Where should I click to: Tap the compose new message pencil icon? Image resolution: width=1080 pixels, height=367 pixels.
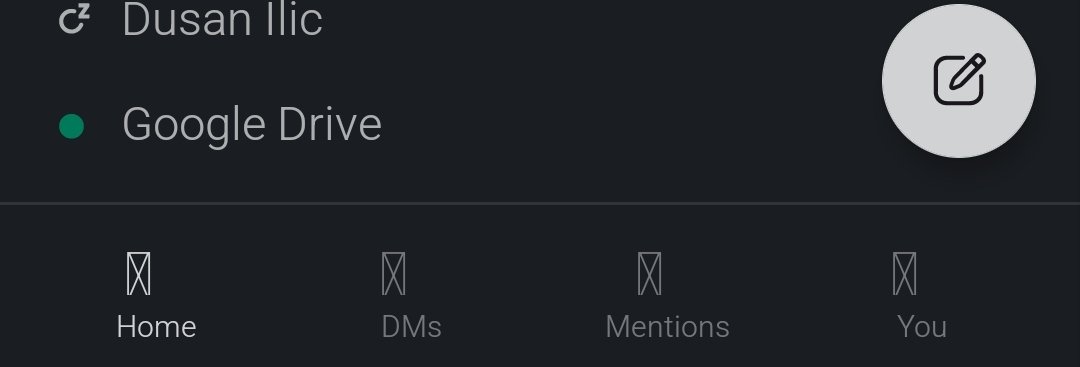pos(959,80)
